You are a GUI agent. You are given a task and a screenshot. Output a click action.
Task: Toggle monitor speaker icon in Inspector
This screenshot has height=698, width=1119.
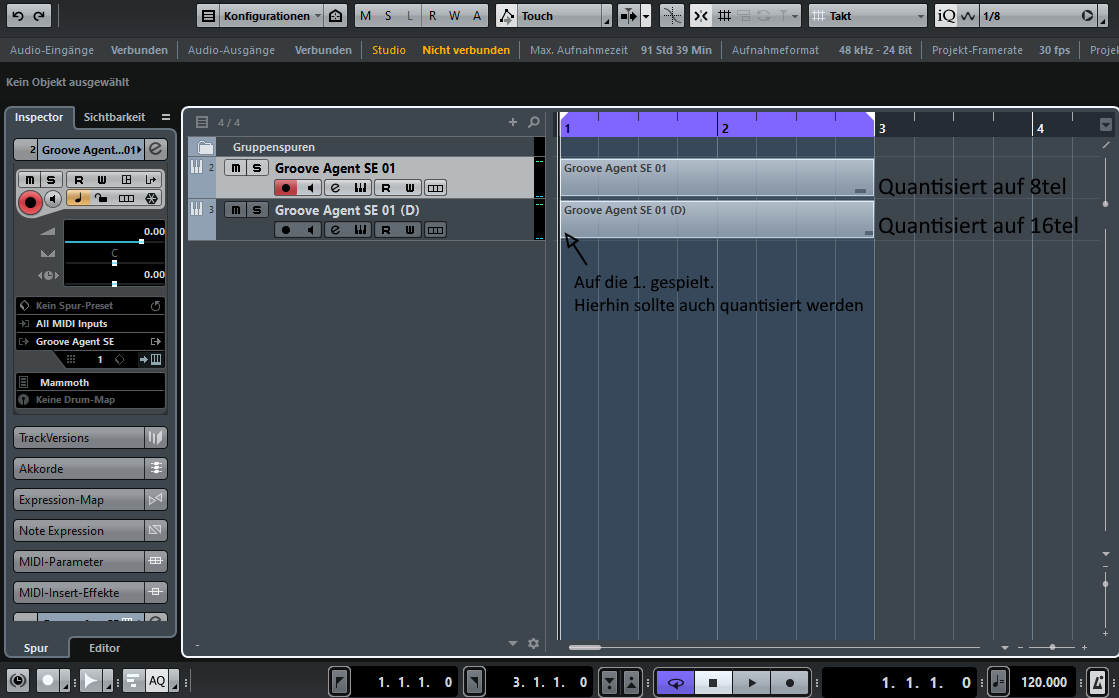pos(54,199)
